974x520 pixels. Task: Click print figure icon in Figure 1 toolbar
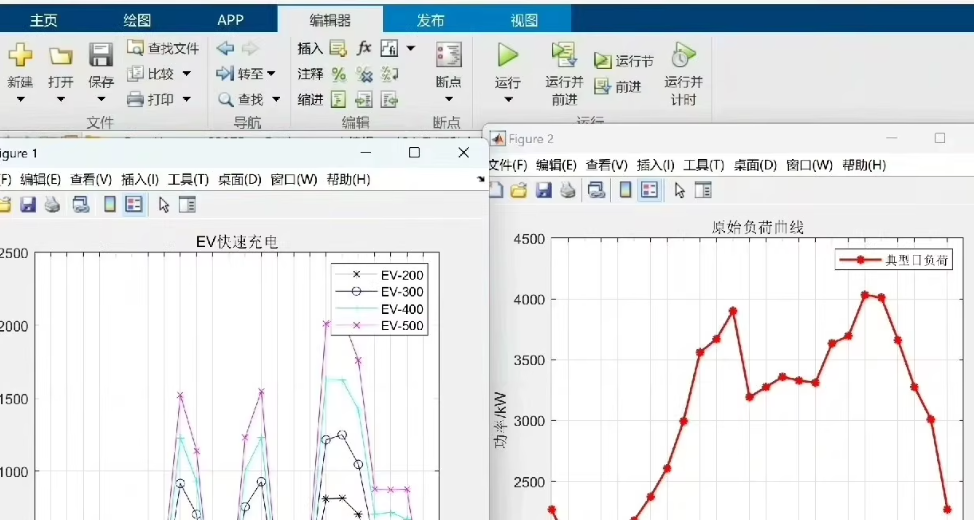point(52,204)
